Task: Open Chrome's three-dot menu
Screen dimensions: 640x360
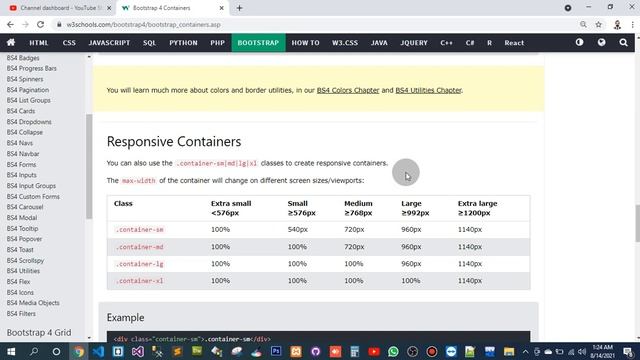Action: tap(632, 24)
